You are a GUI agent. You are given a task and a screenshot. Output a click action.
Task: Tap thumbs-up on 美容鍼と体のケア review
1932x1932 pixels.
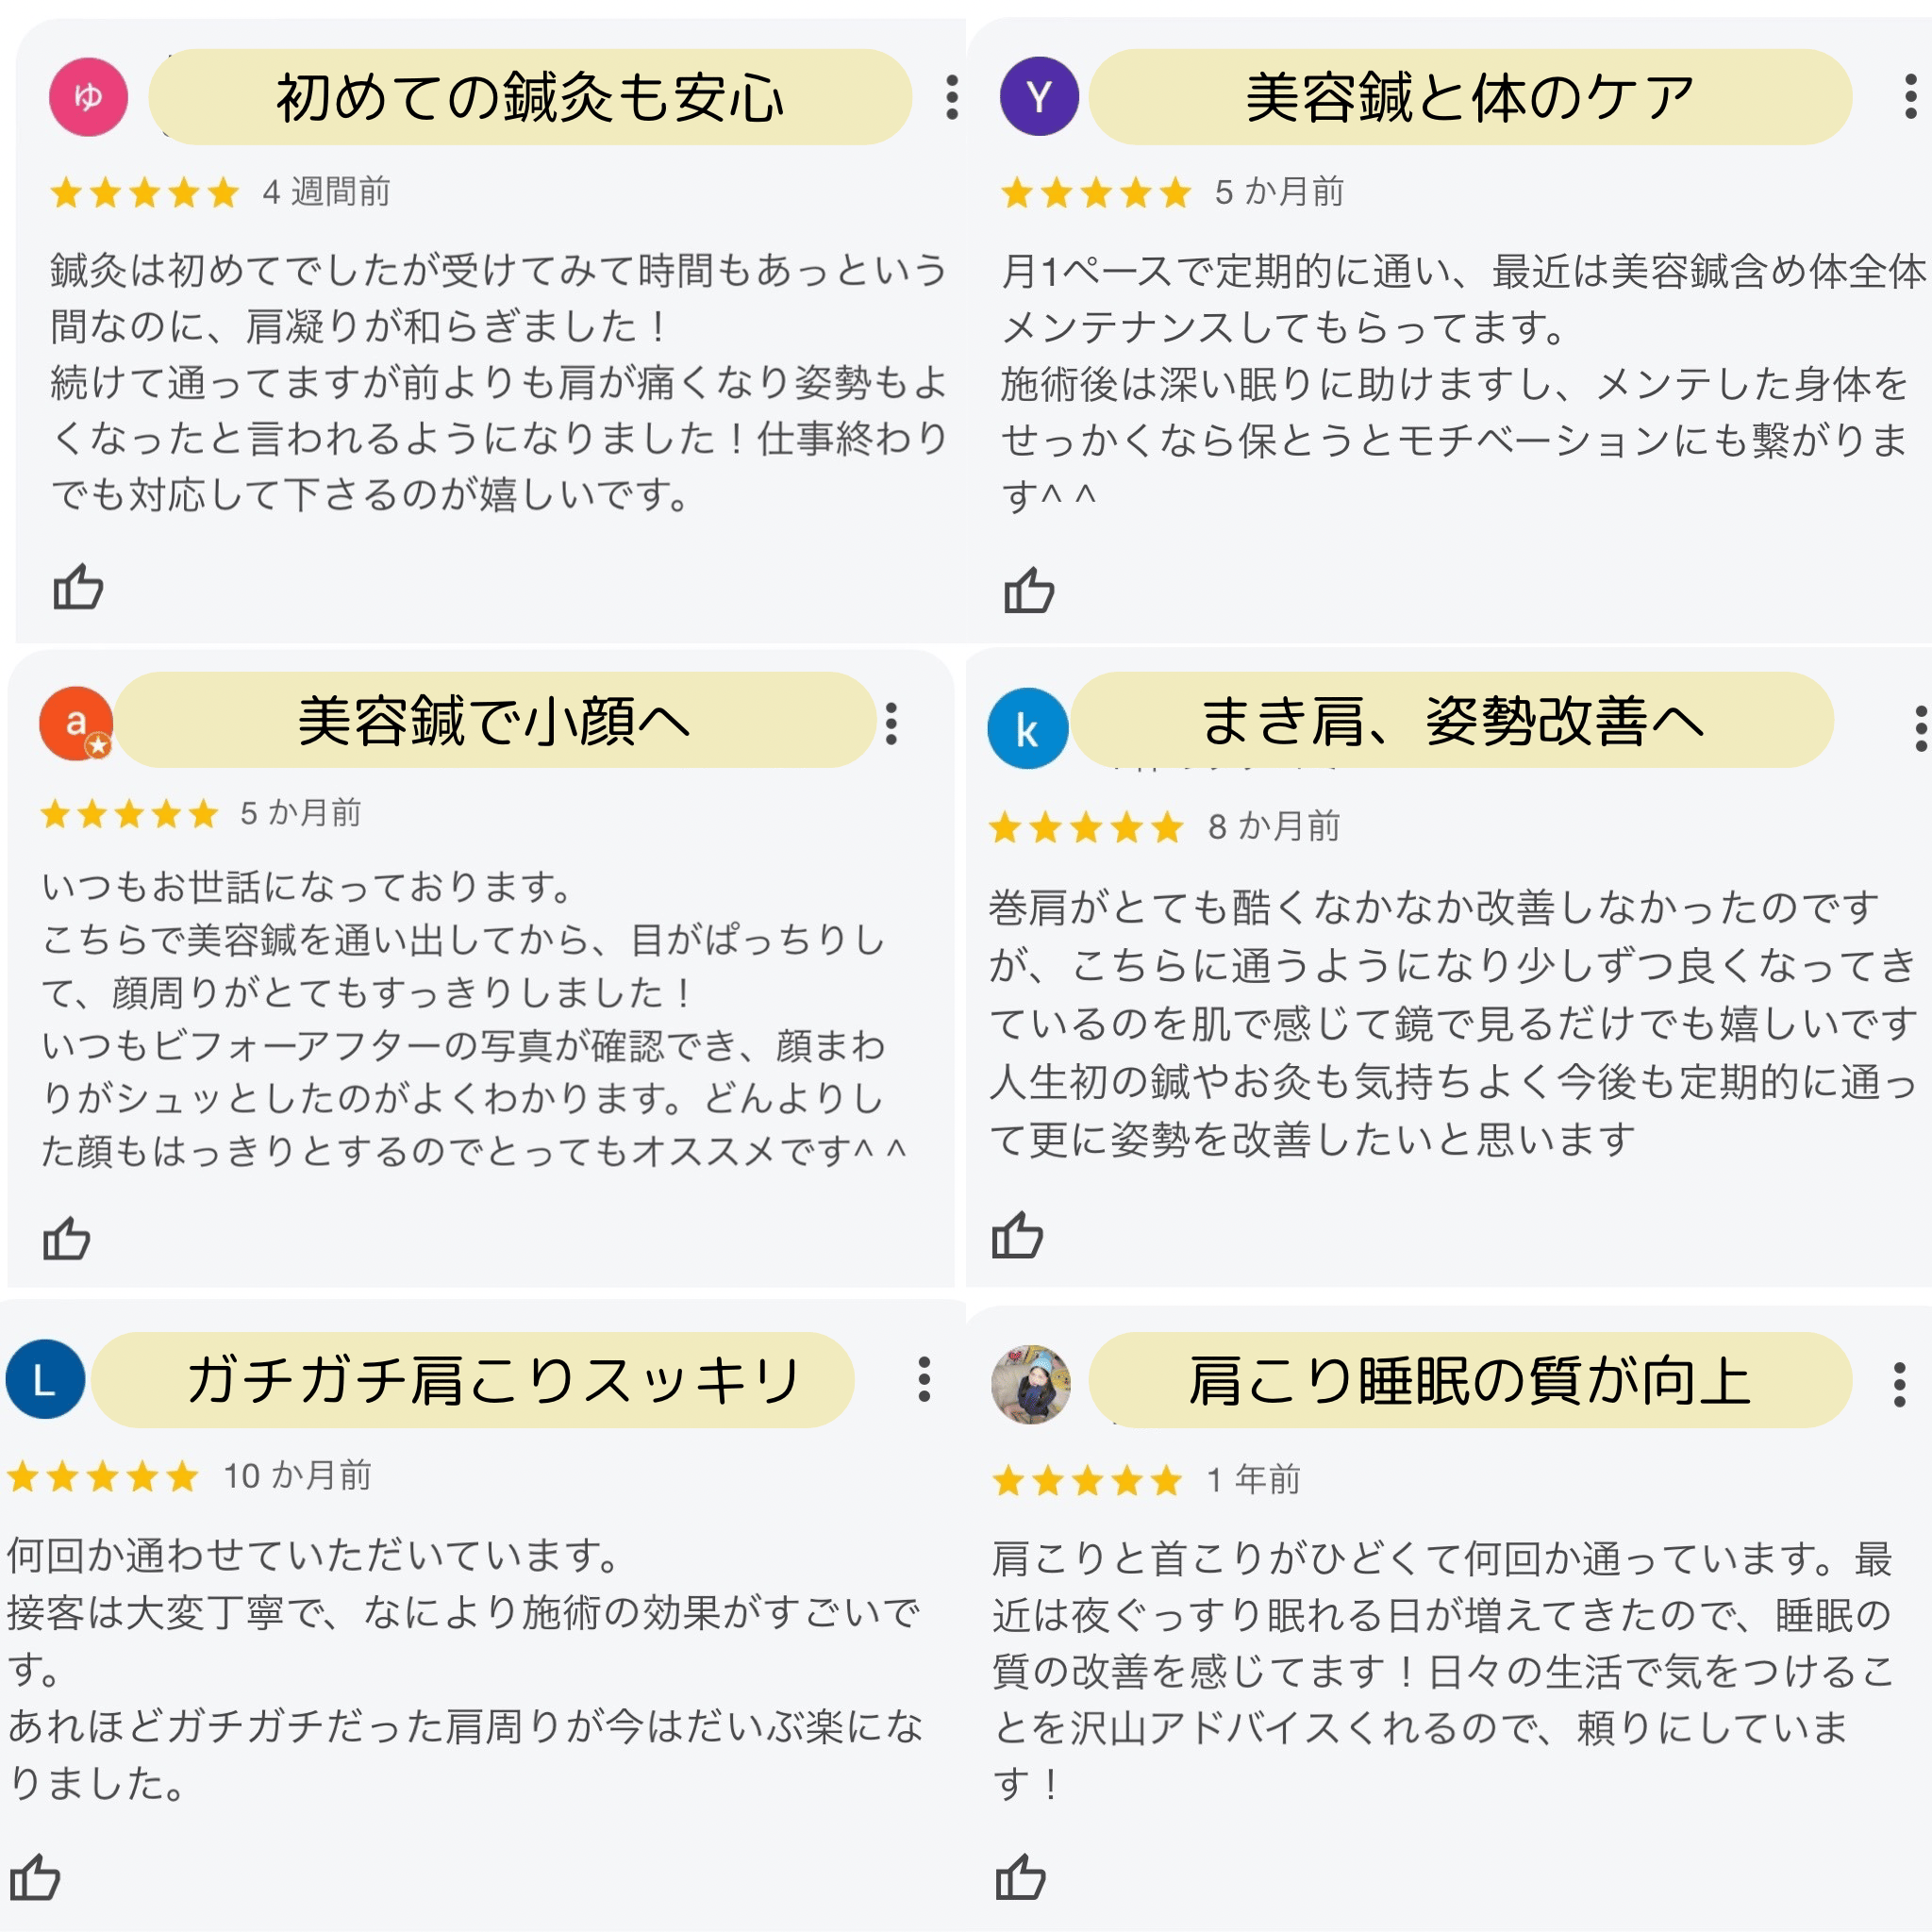click(x=1028, y=590)
